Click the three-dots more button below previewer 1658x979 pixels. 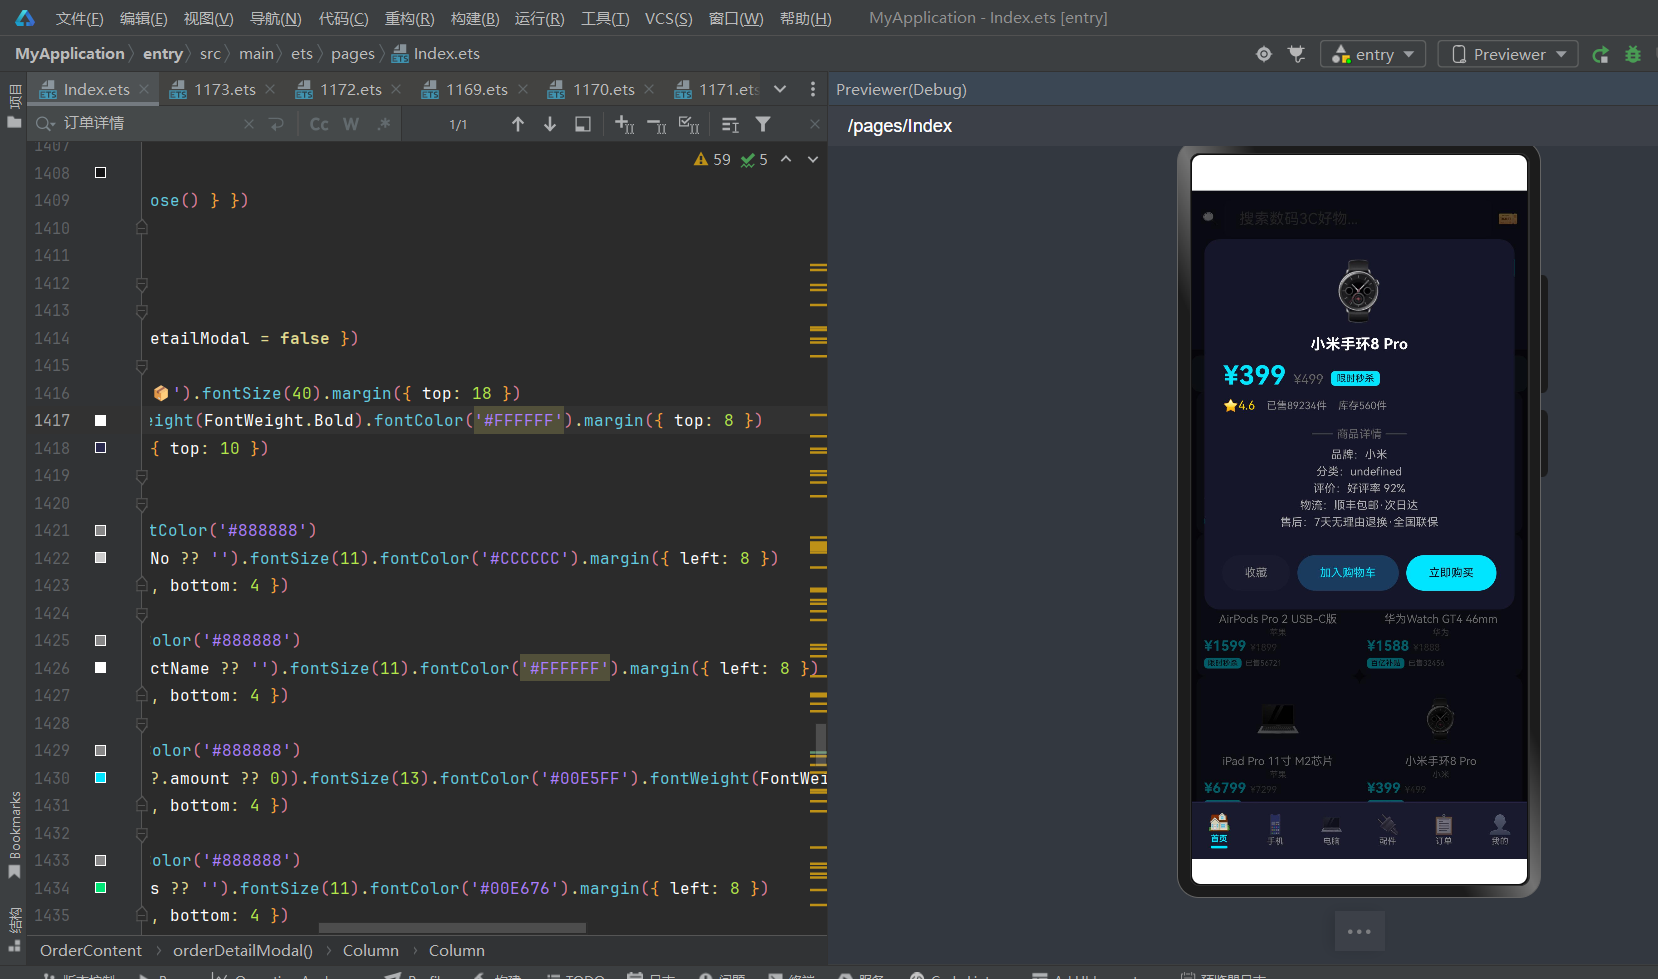(x=1359, y=931)
